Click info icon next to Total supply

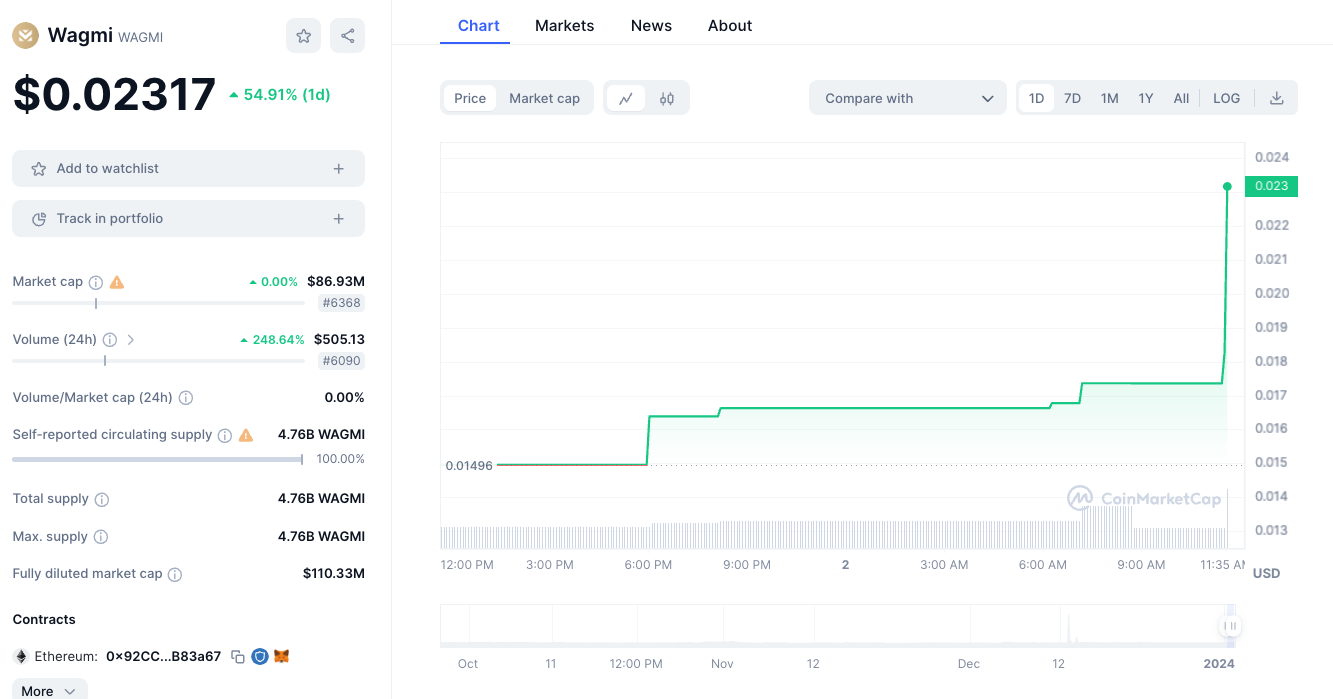pos(102,499)
